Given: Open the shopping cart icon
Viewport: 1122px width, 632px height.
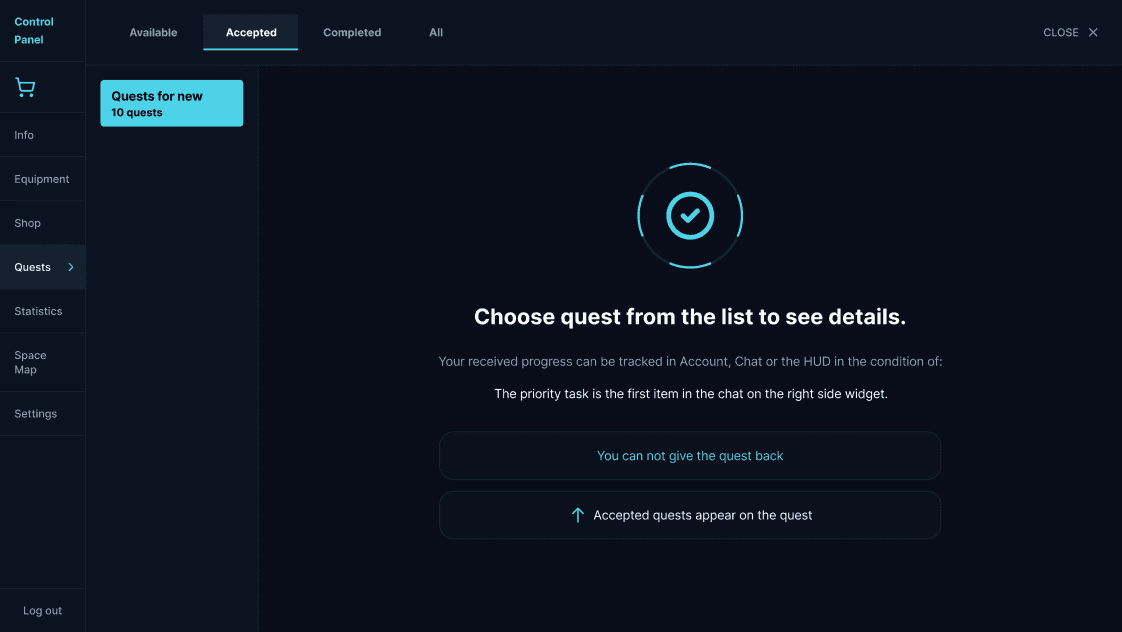Looking at the screenshot, I should click(x=25, y=87).
